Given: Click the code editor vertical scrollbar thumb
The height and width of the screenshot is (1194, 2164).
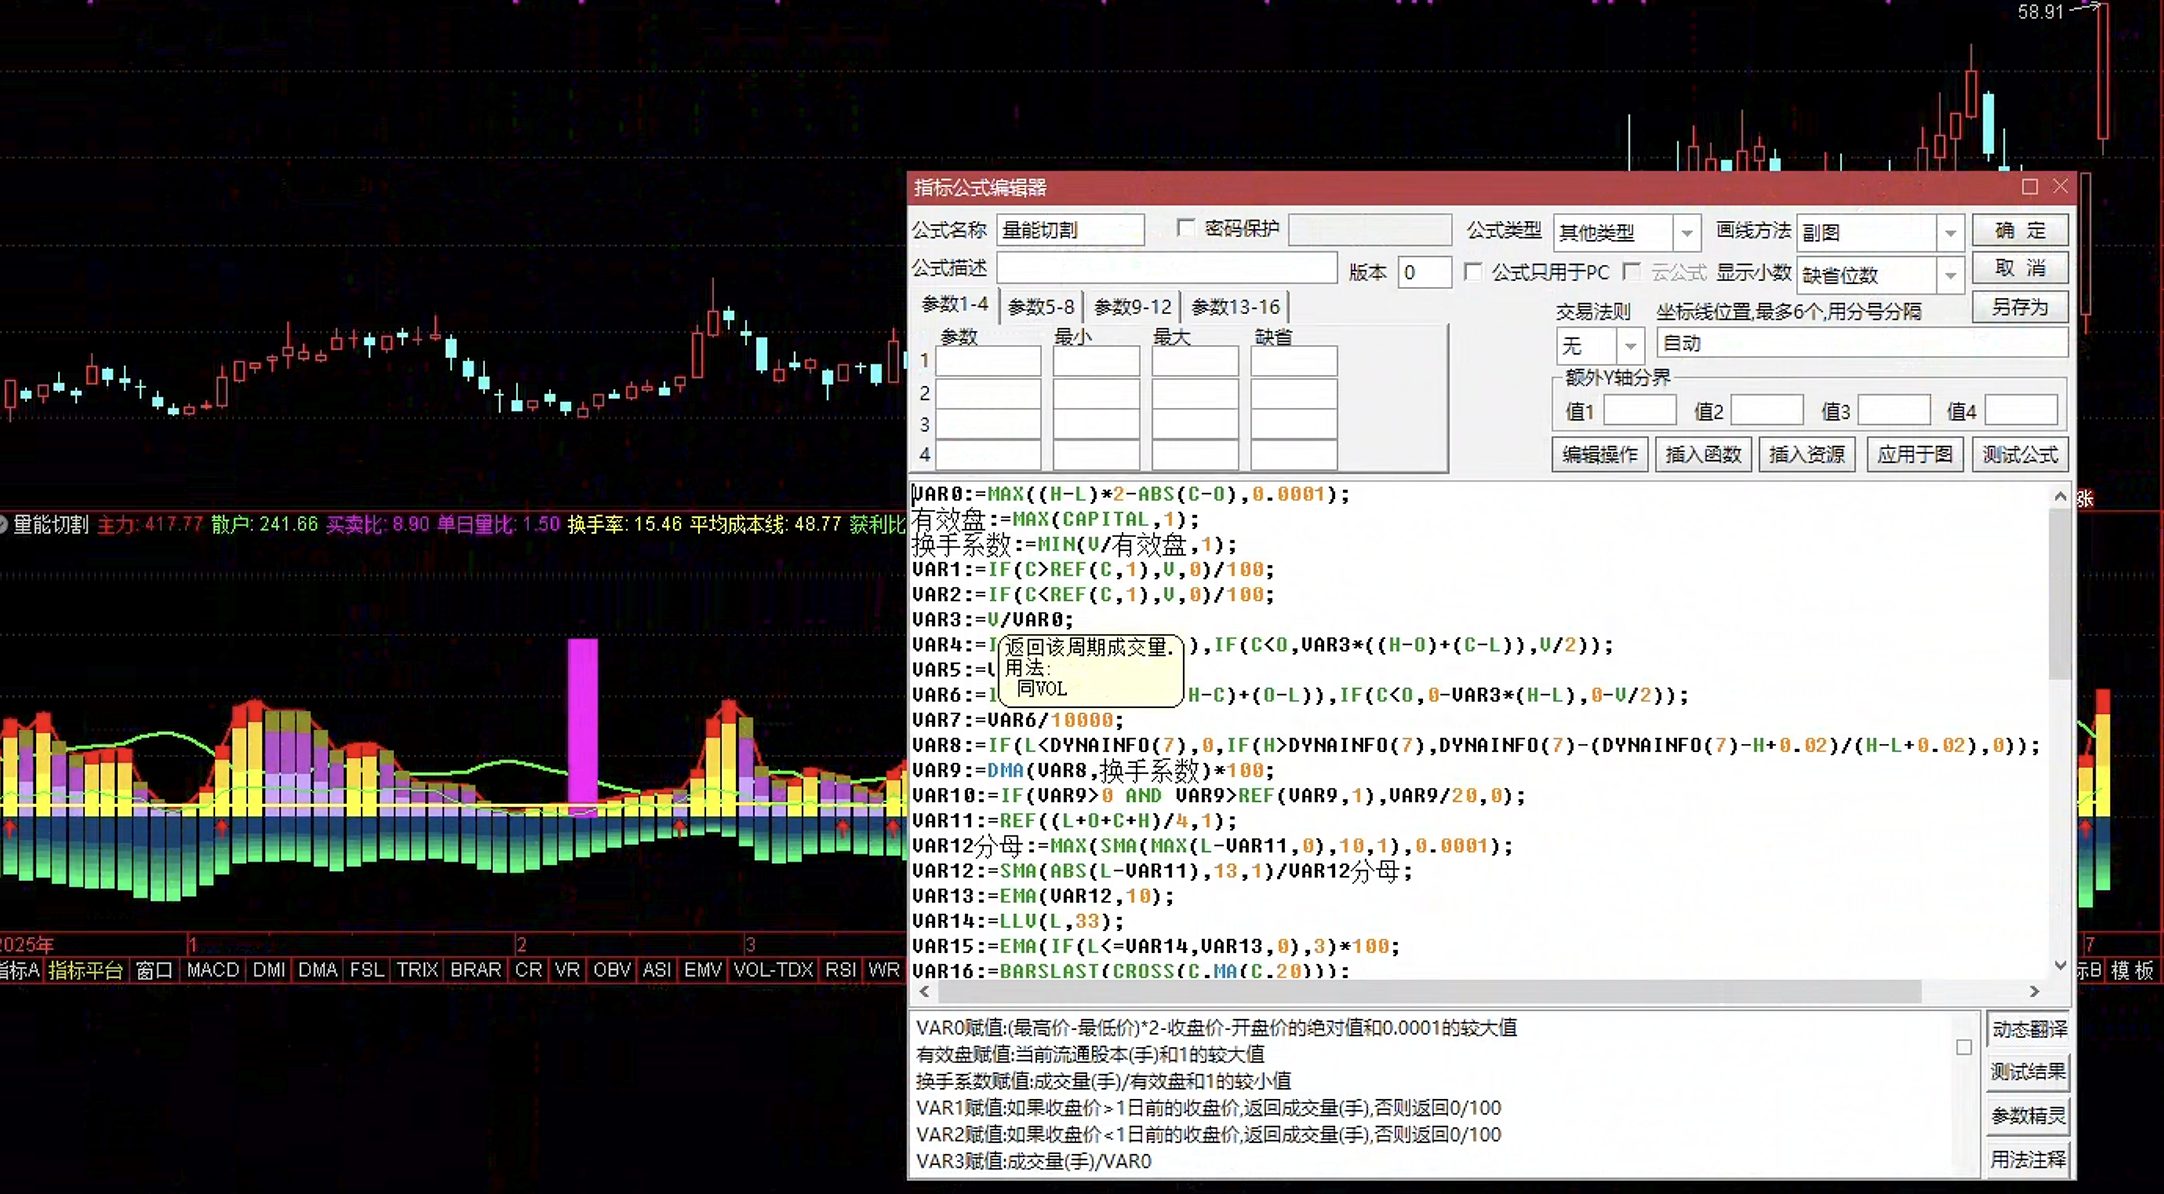Looking at the screenshot, I should (2060, 593).
